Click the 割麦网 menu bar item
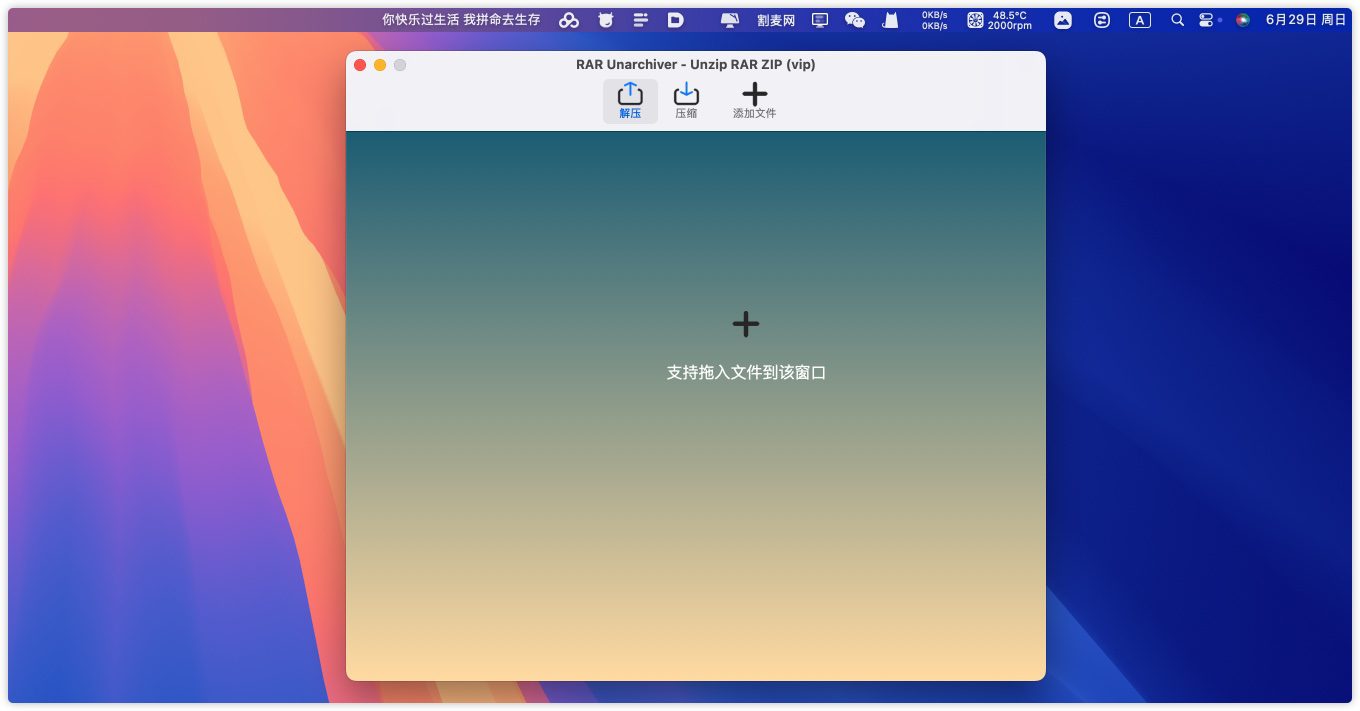1360x711 pixels. pos(776,20)
